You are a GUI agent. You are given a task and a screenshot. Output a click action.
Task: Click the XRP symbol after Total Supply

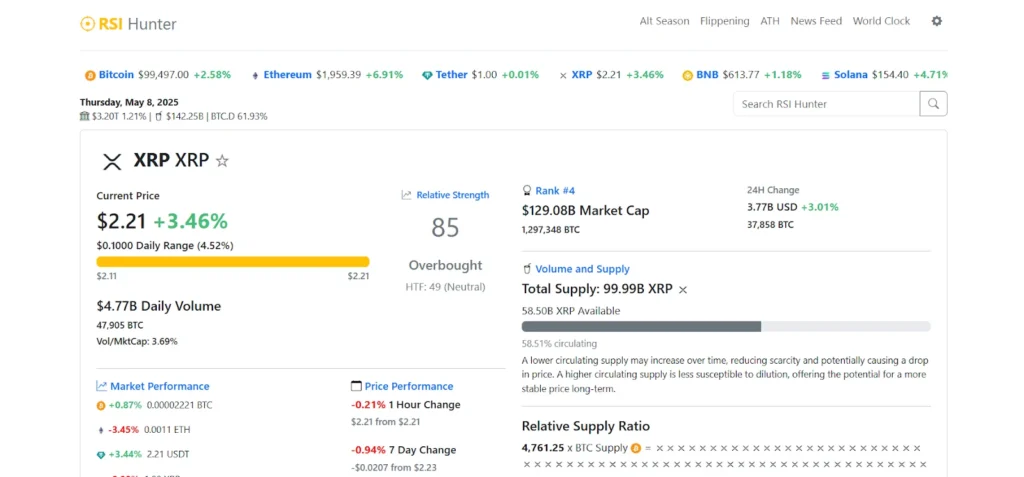tap(683, 289)
